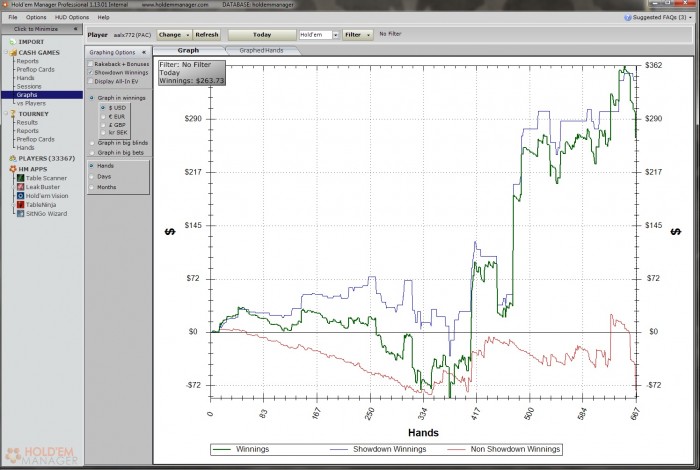Open the SitNGo Wizard app icon
Viewport: 700px width, 470px height.
(21, 214)
